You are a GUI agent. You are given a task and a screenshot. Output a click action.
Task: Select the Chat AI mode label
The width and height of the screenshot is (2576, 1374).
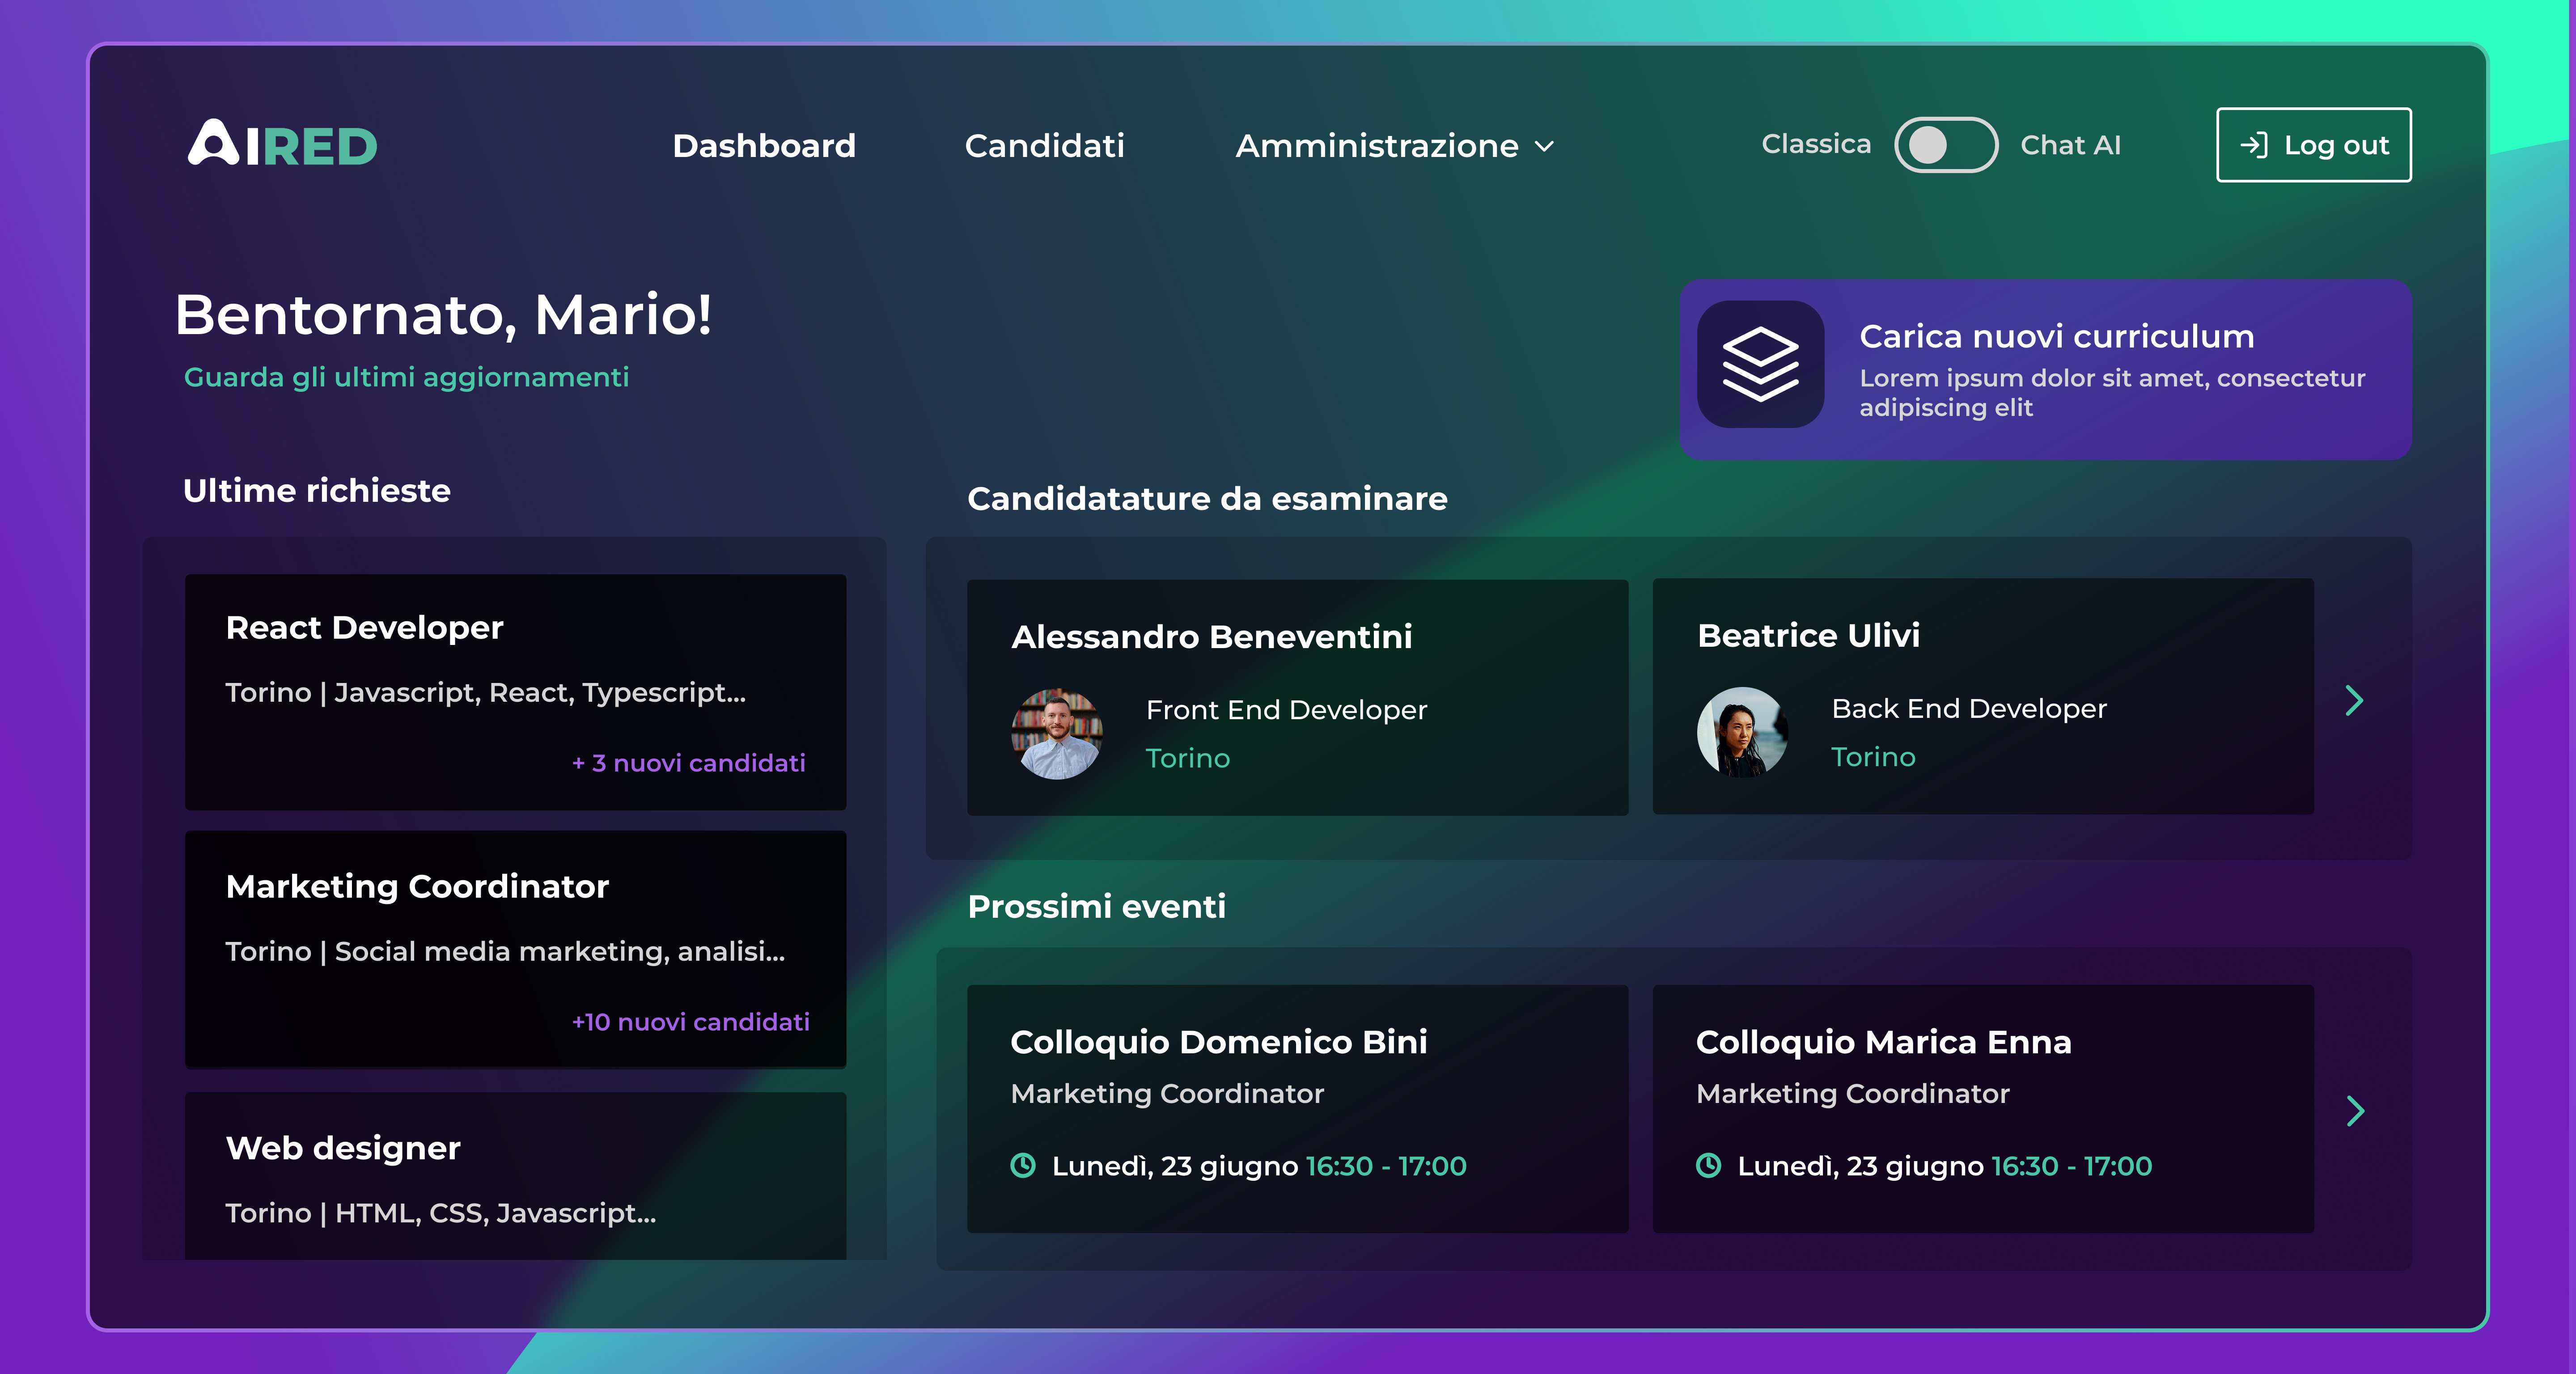point(2071,145)
